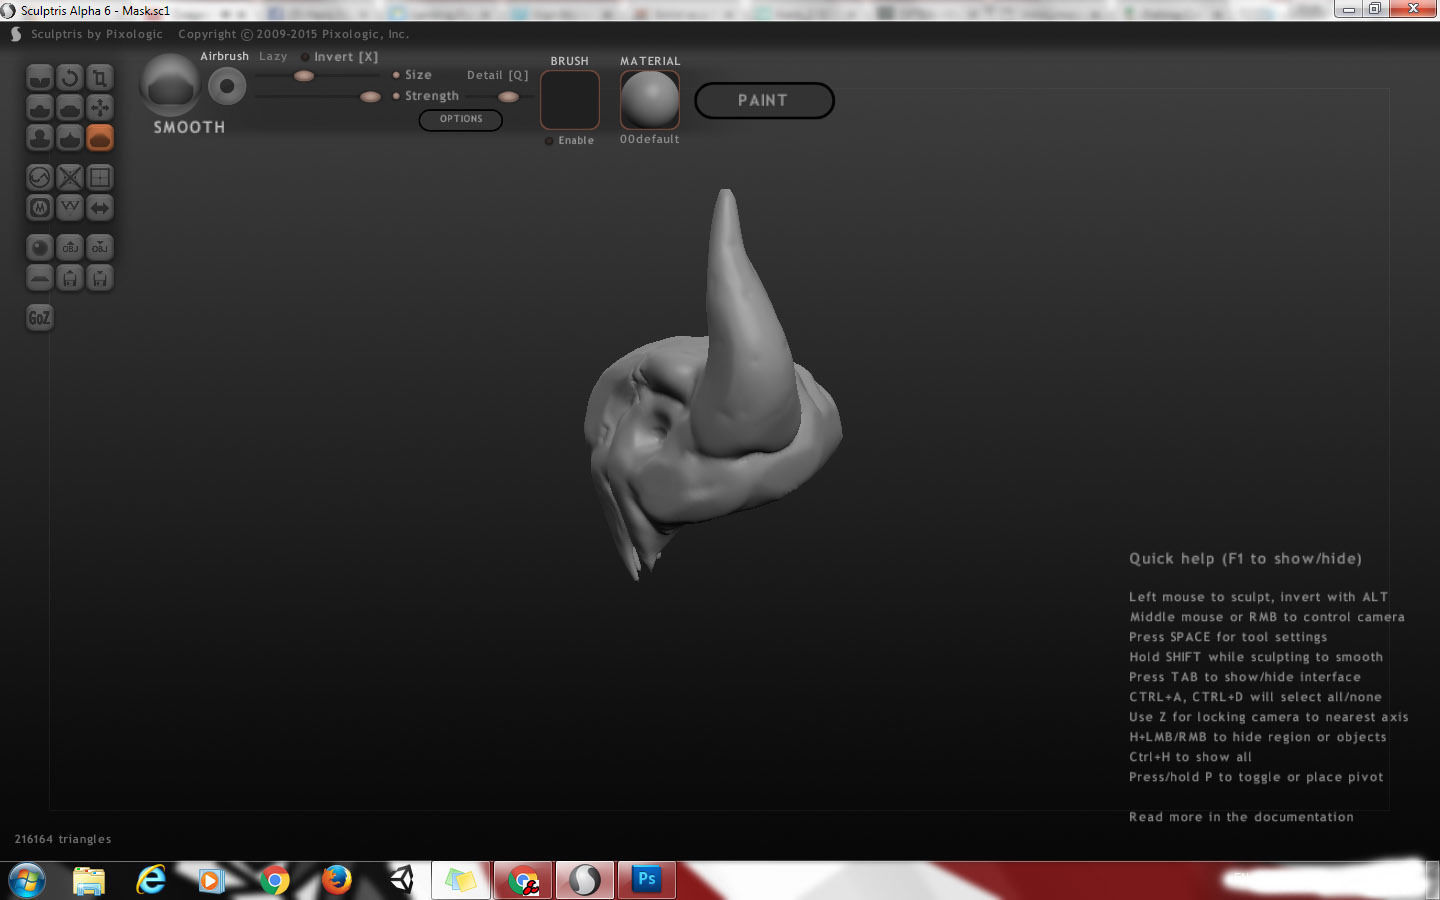1440x900 pixels.
Task: Activate the Reduce Brush tool
Action: click(40, 177)
